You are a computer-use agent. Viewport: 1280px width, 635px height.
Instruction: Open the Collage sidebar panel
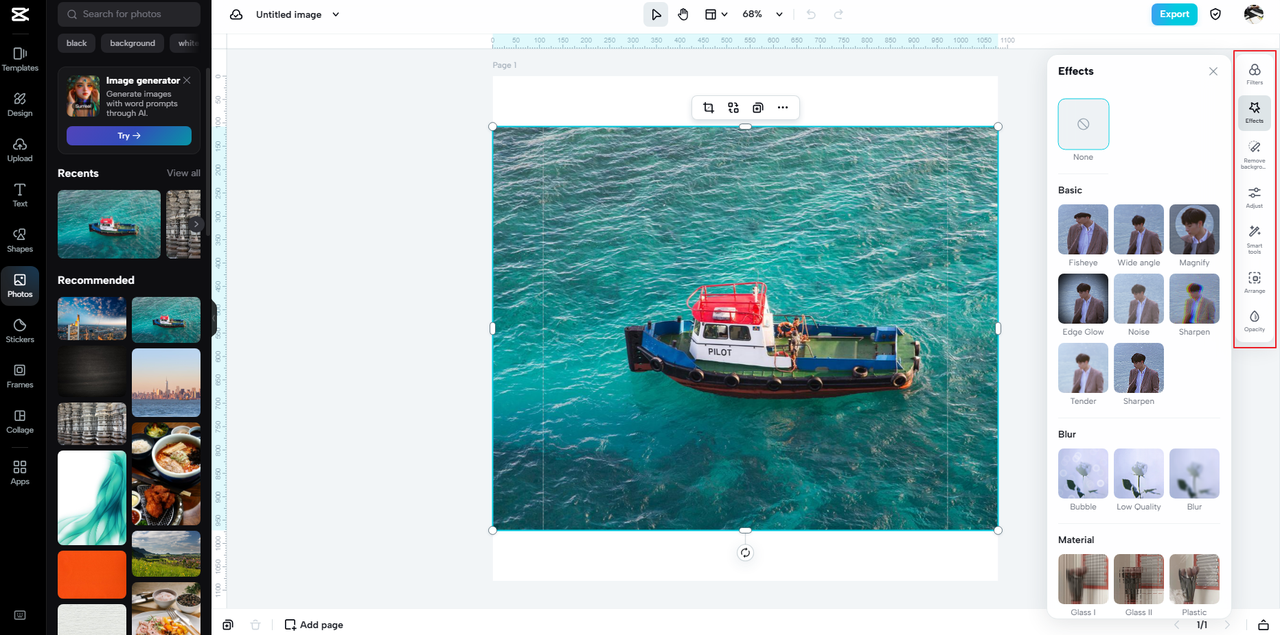pyautogui.click(x=20, y=421)
